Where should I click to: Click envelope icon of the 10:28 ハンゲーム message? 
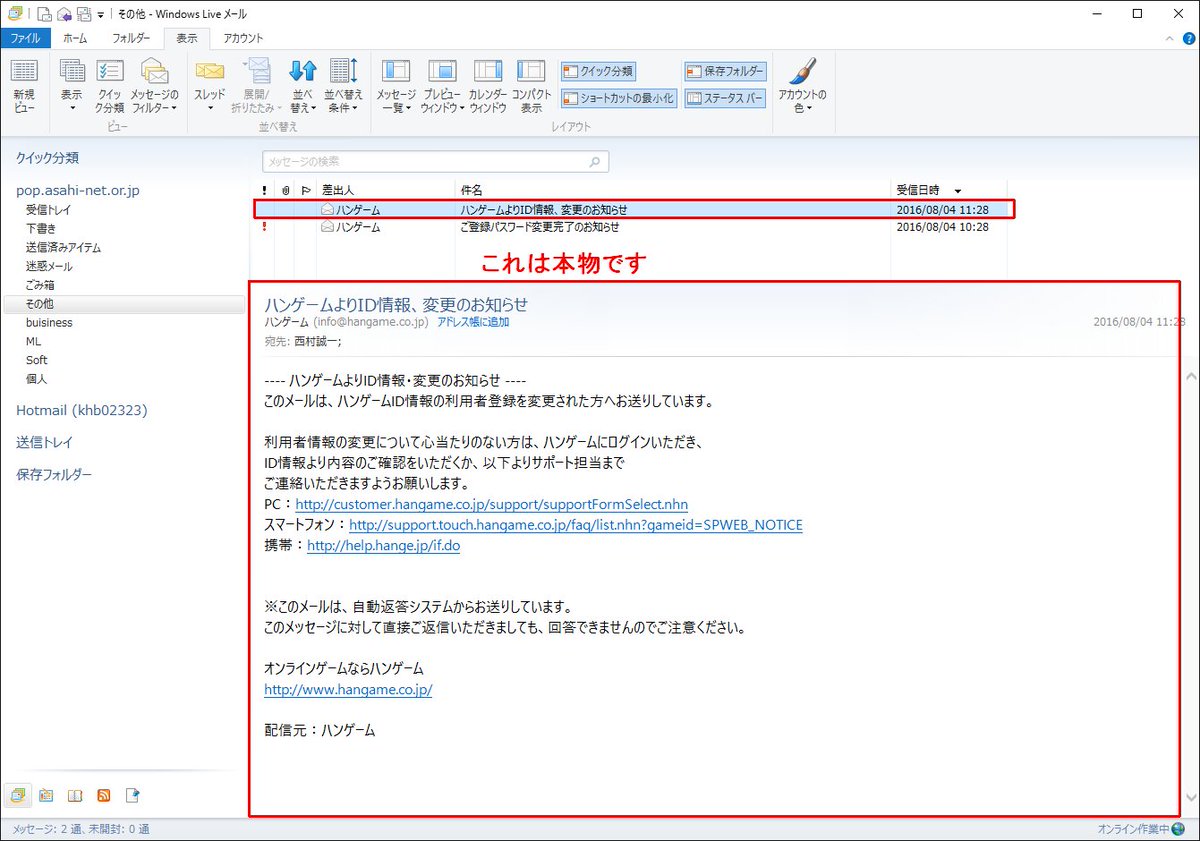click(x=327, y=227)
